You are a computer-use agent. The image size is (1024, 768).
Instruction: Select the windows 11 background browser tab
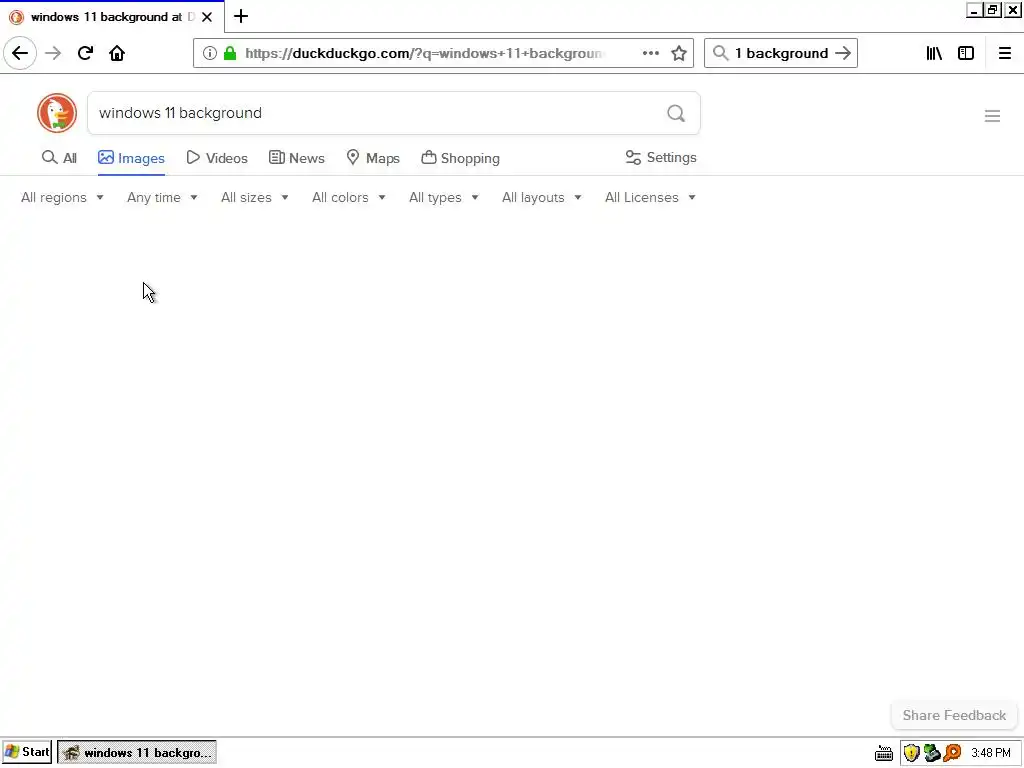pyautogui.click(x=111, y=17)
